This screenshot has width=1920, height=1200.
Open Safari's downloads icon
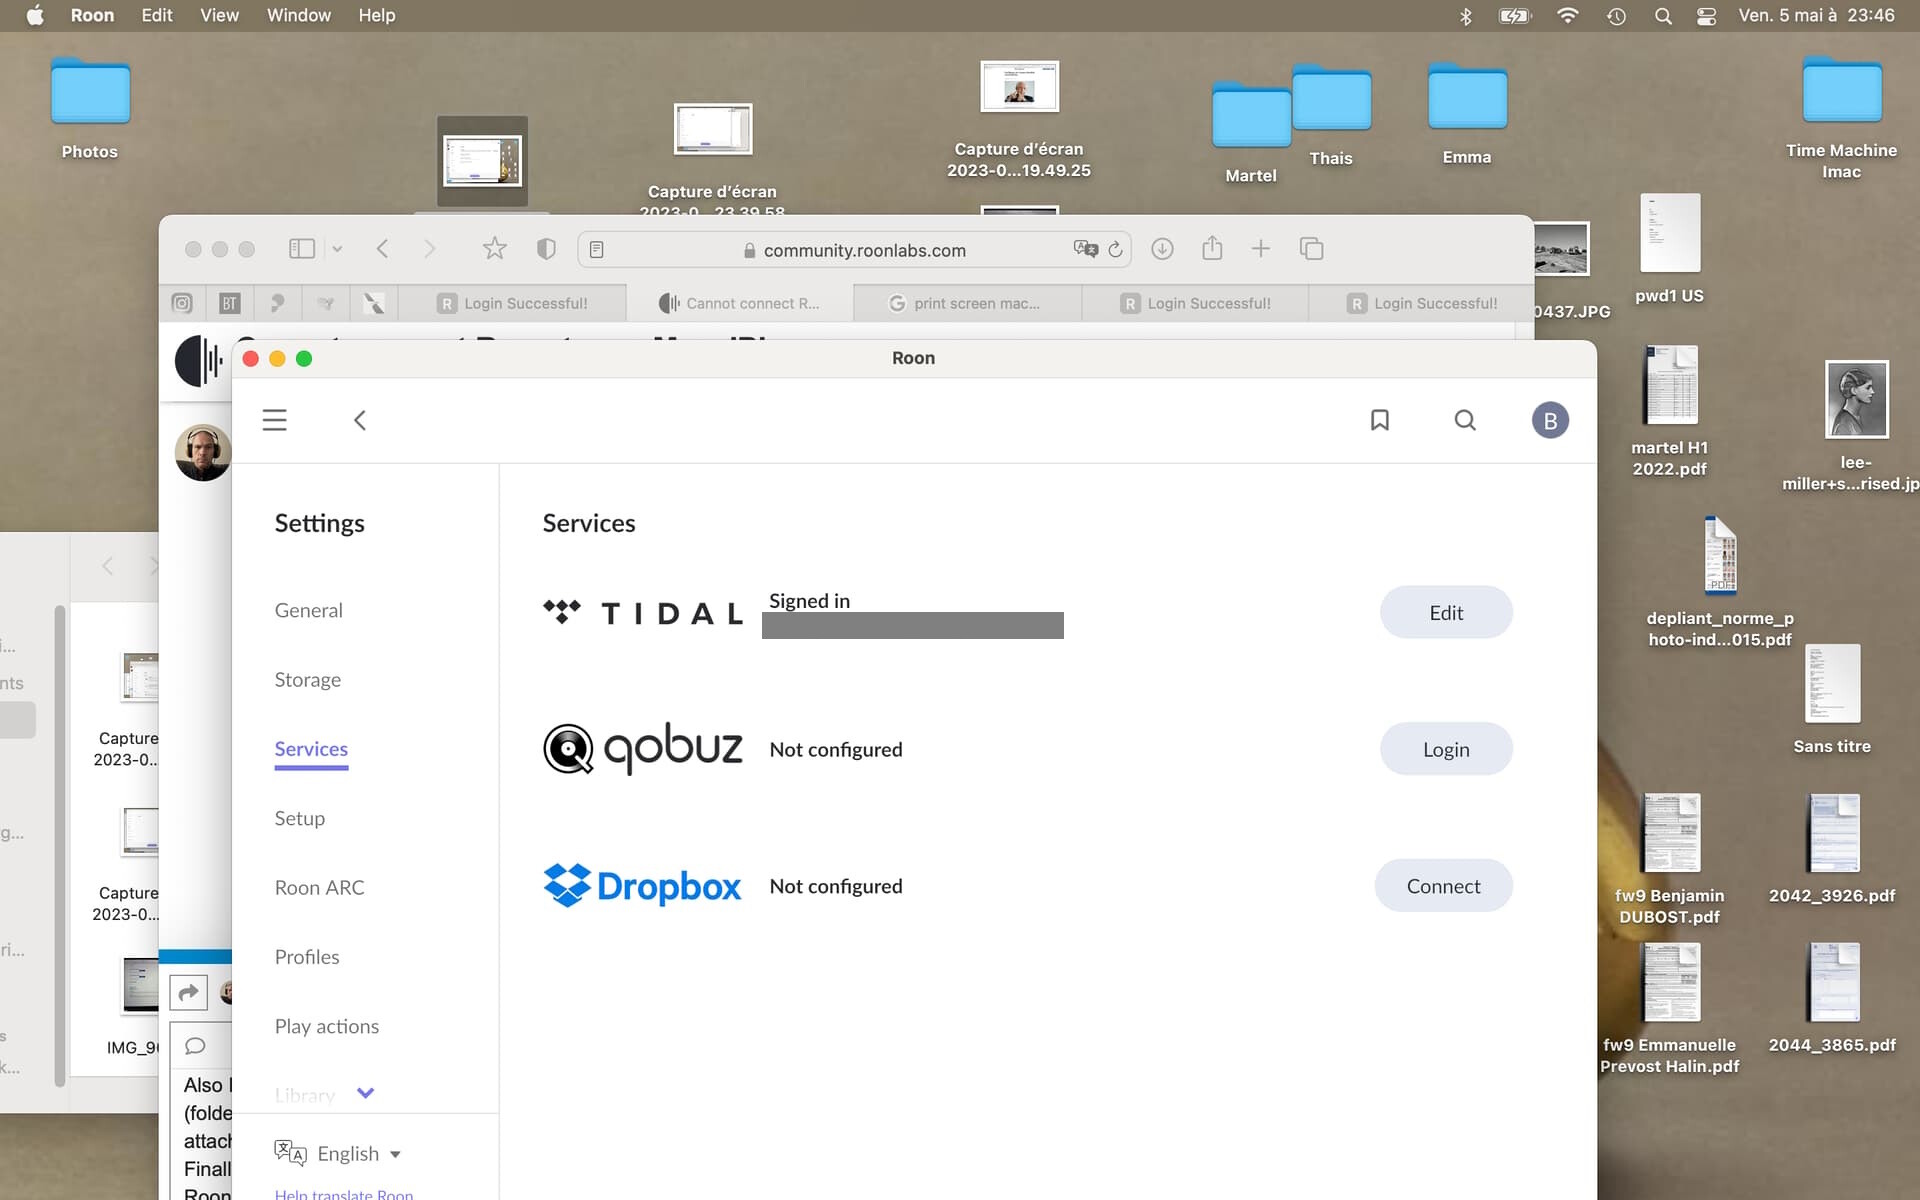click(1162, 249)
